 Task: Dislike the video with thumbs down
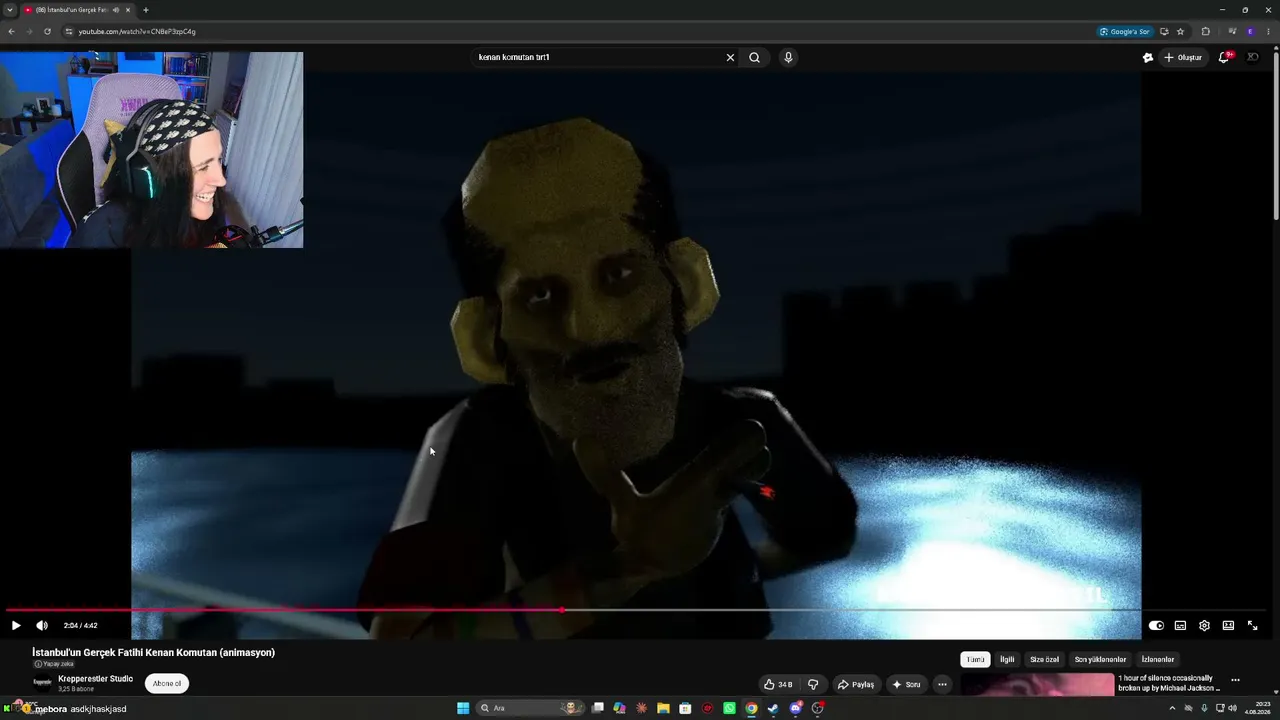(x=813, y=685)
